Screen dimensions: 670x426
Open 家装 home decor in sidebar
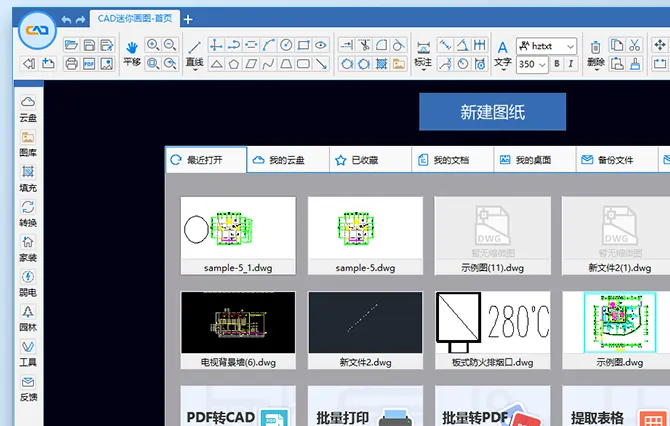click(x=28, y=249)
